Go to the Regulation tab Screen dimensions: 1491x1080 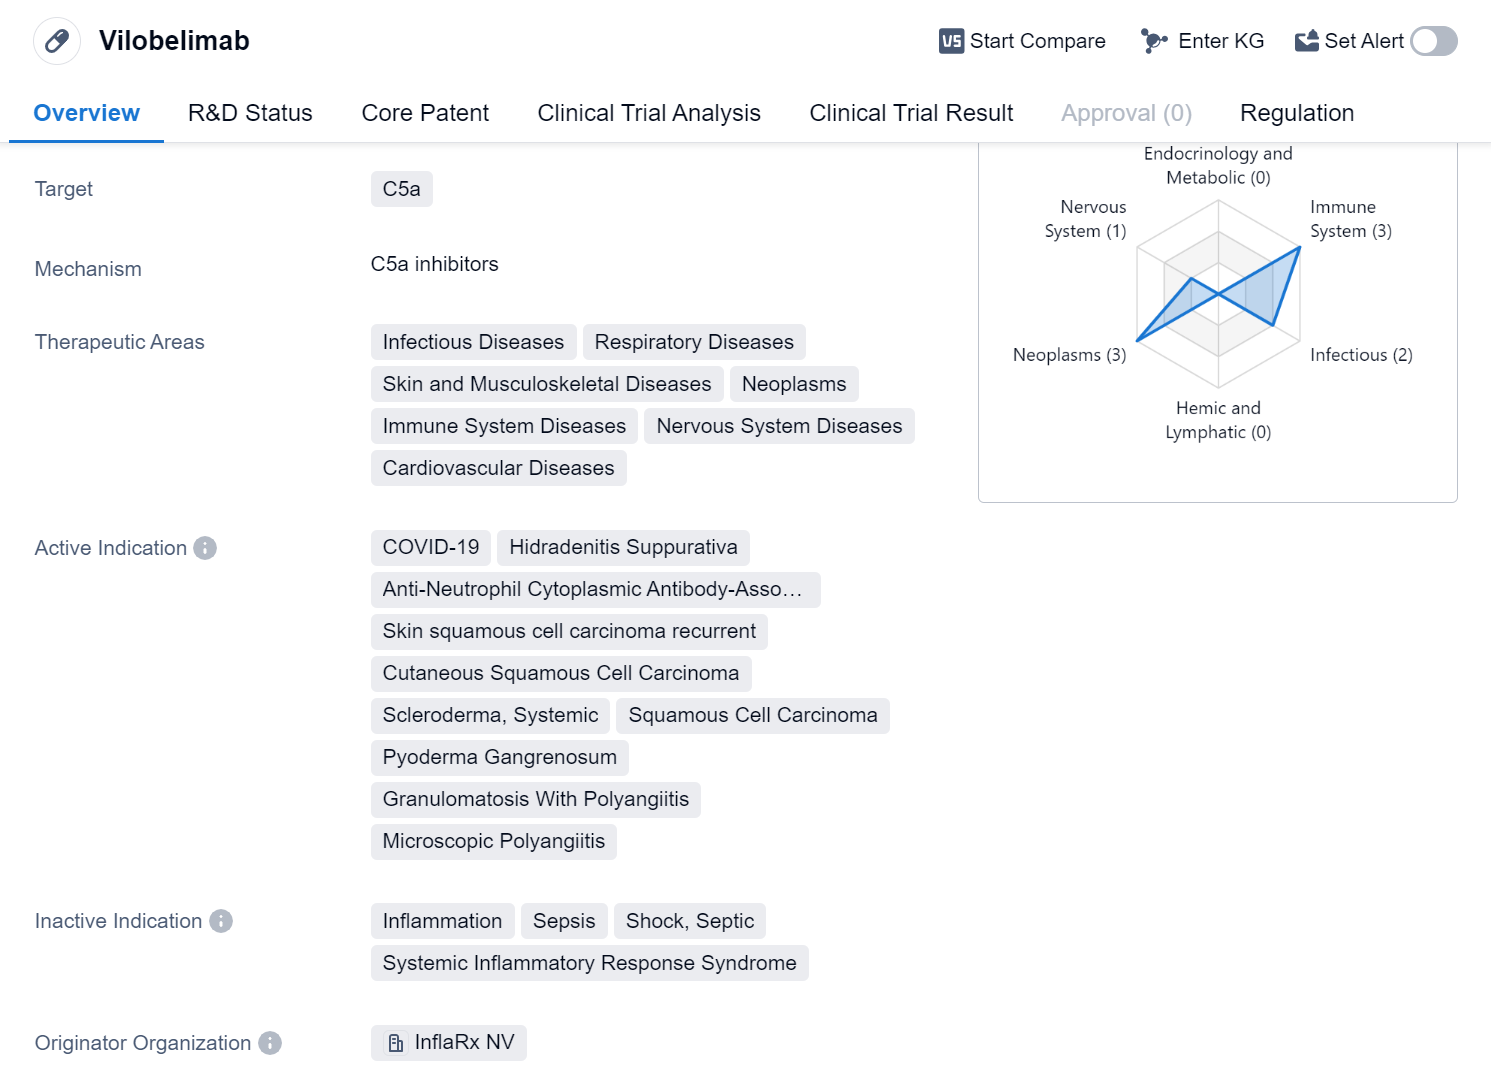click(x=1296, y=113)
